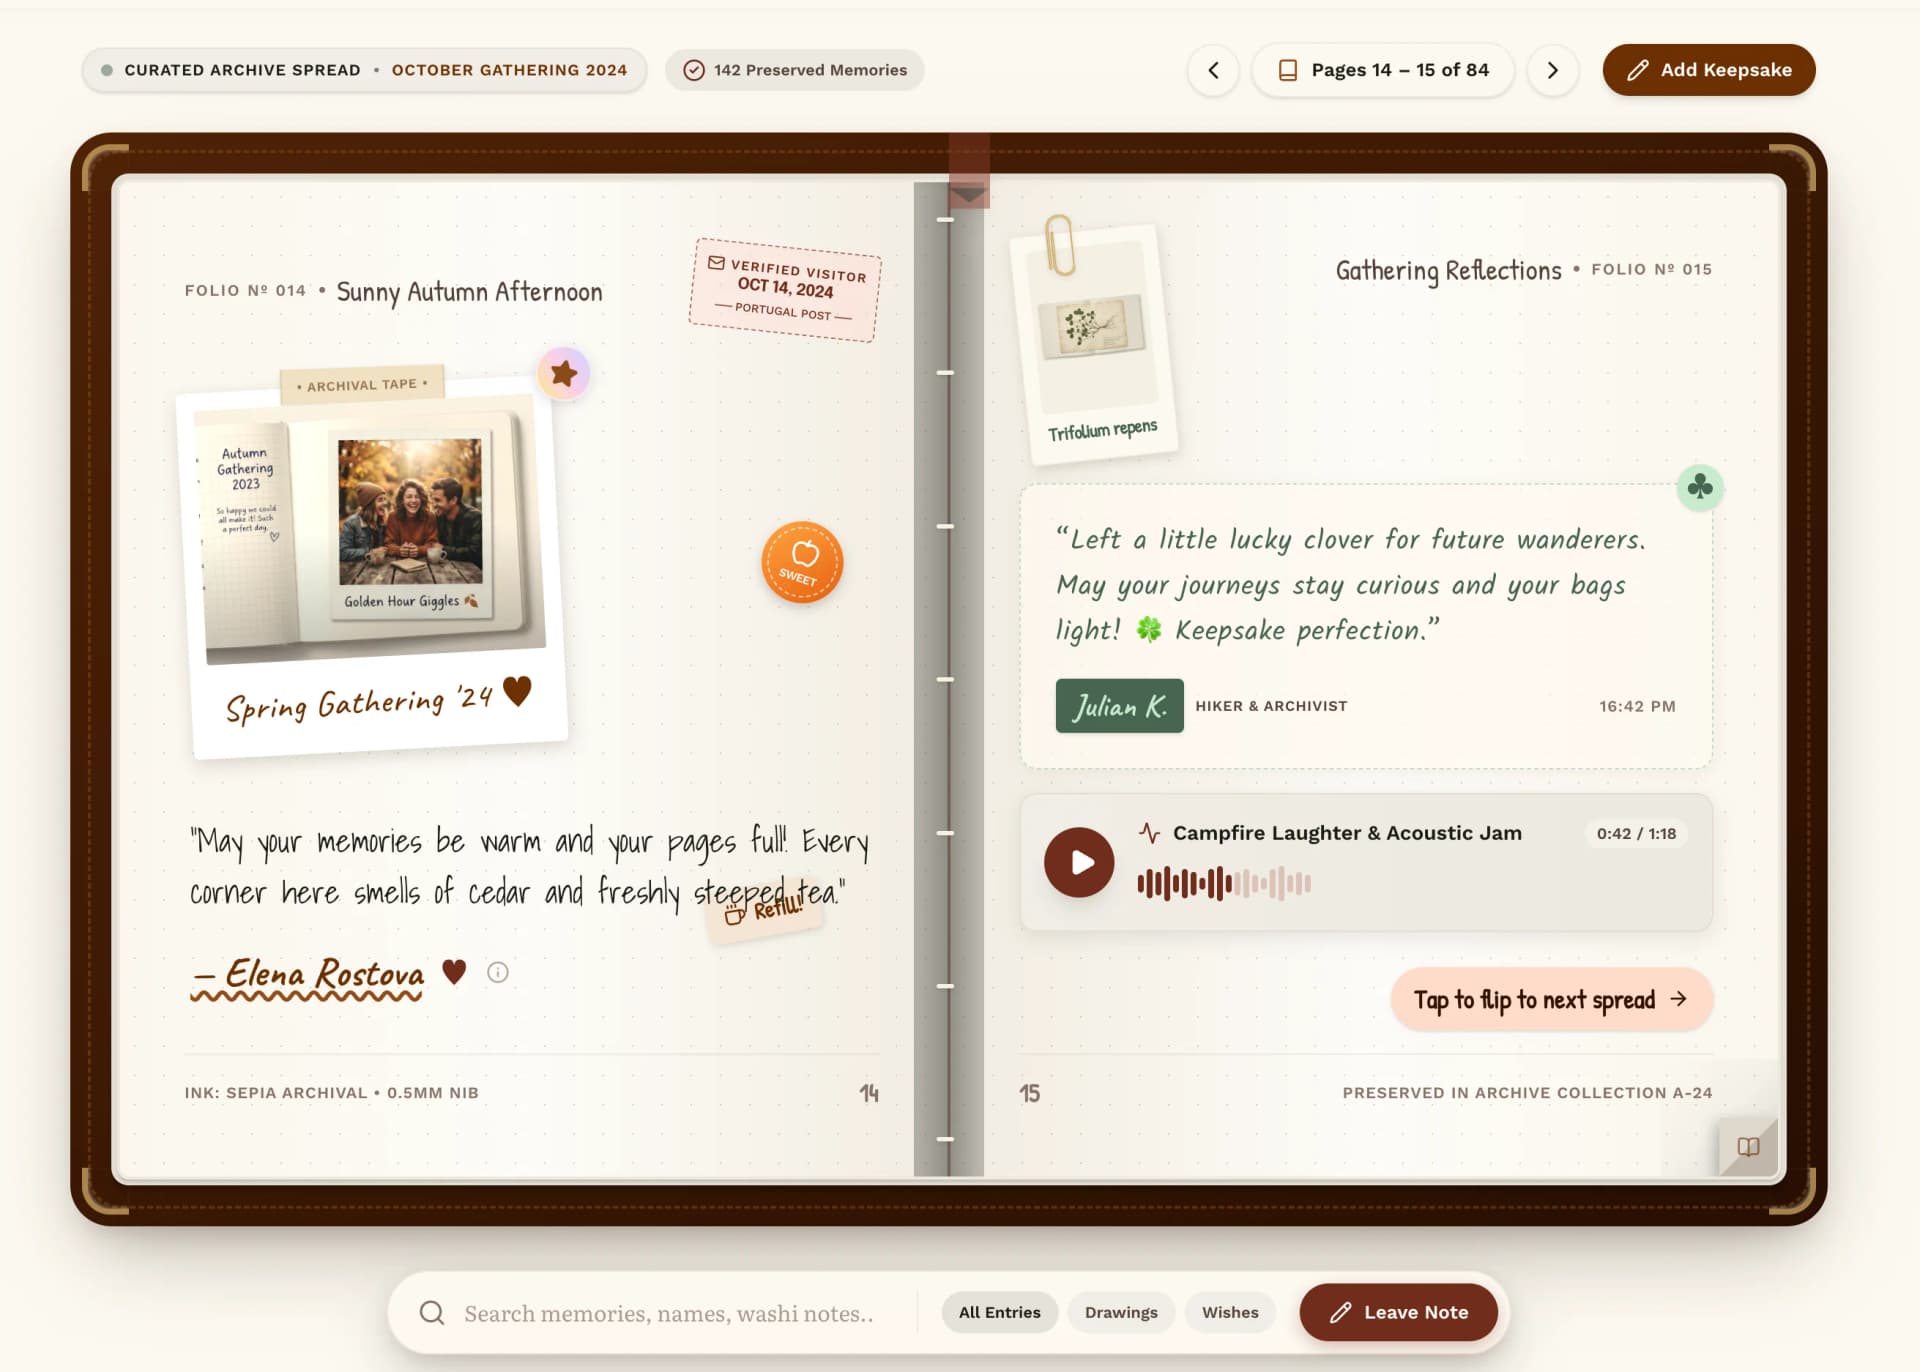Click the Verified Visitor postage stamp
This screenshot has height=1372, width=1920.
[x=785, y=290]
